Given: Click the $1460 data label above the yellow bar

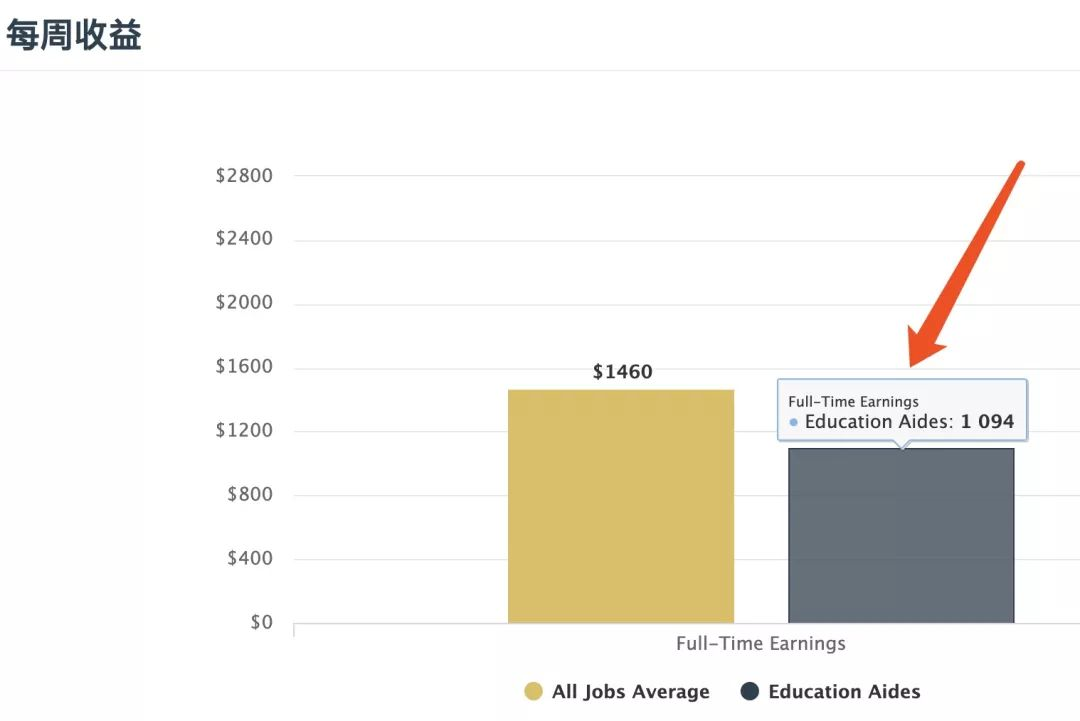Looking at the screenshot, I should pos(622,372).
